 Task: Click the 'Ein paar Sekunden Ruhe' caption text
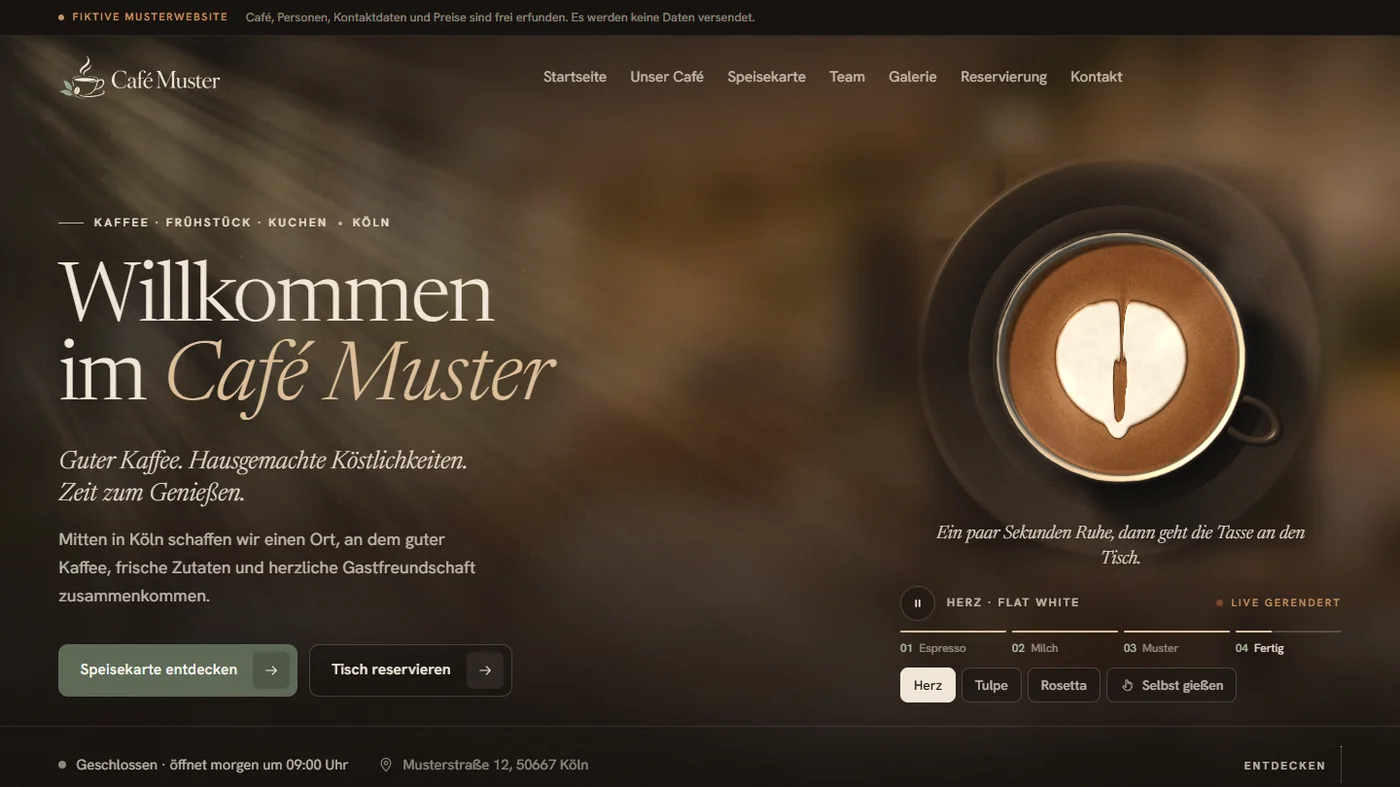click(x=1120, y=545)
